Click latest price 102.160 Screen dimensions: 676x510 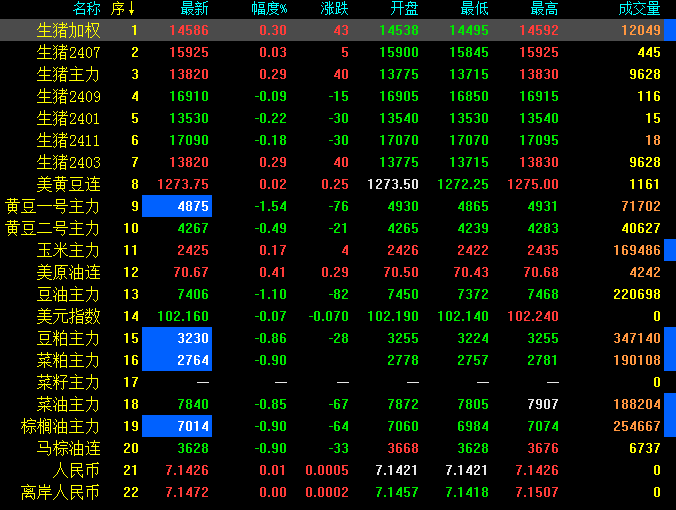(x=183, y=316)
